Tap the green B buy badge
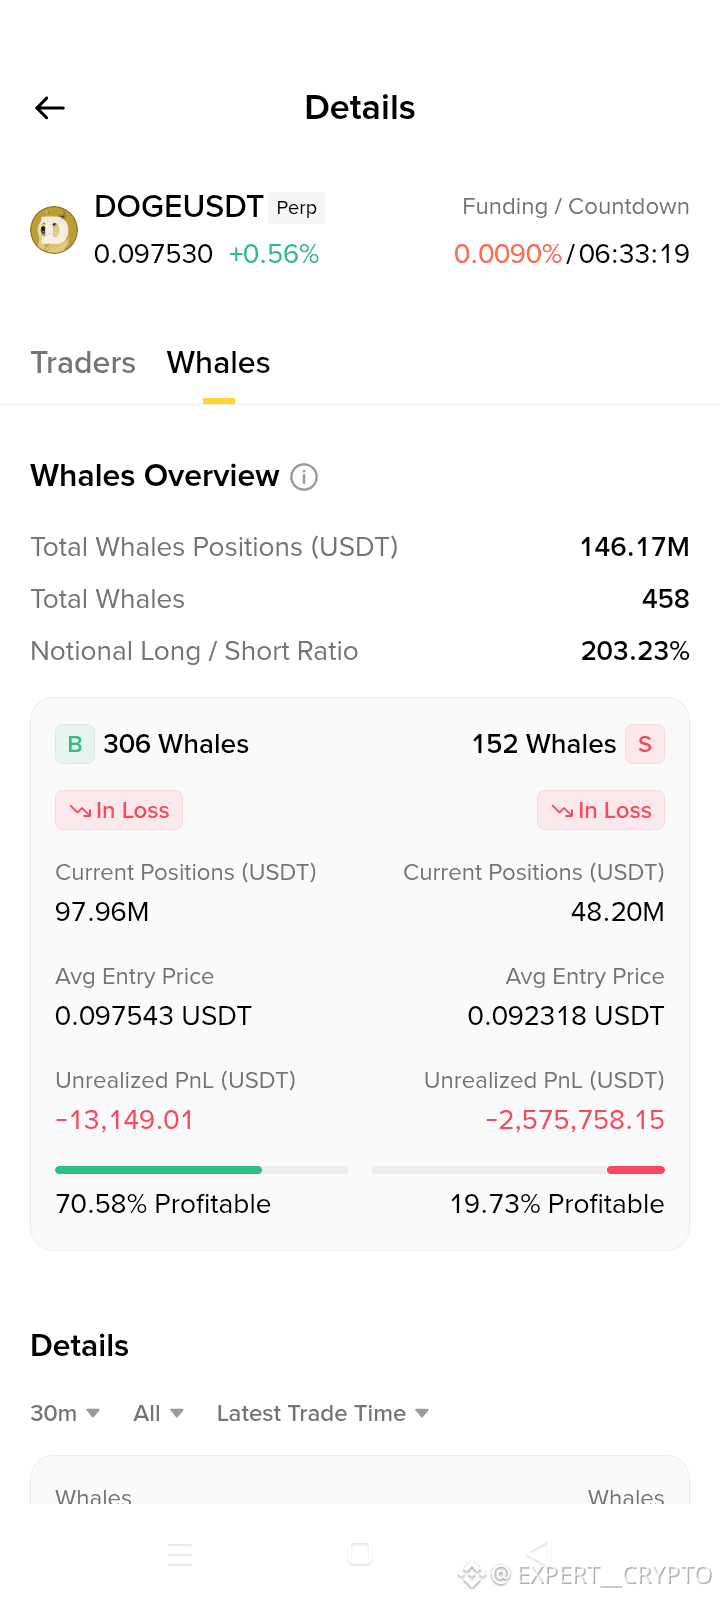 pos(75,744)
